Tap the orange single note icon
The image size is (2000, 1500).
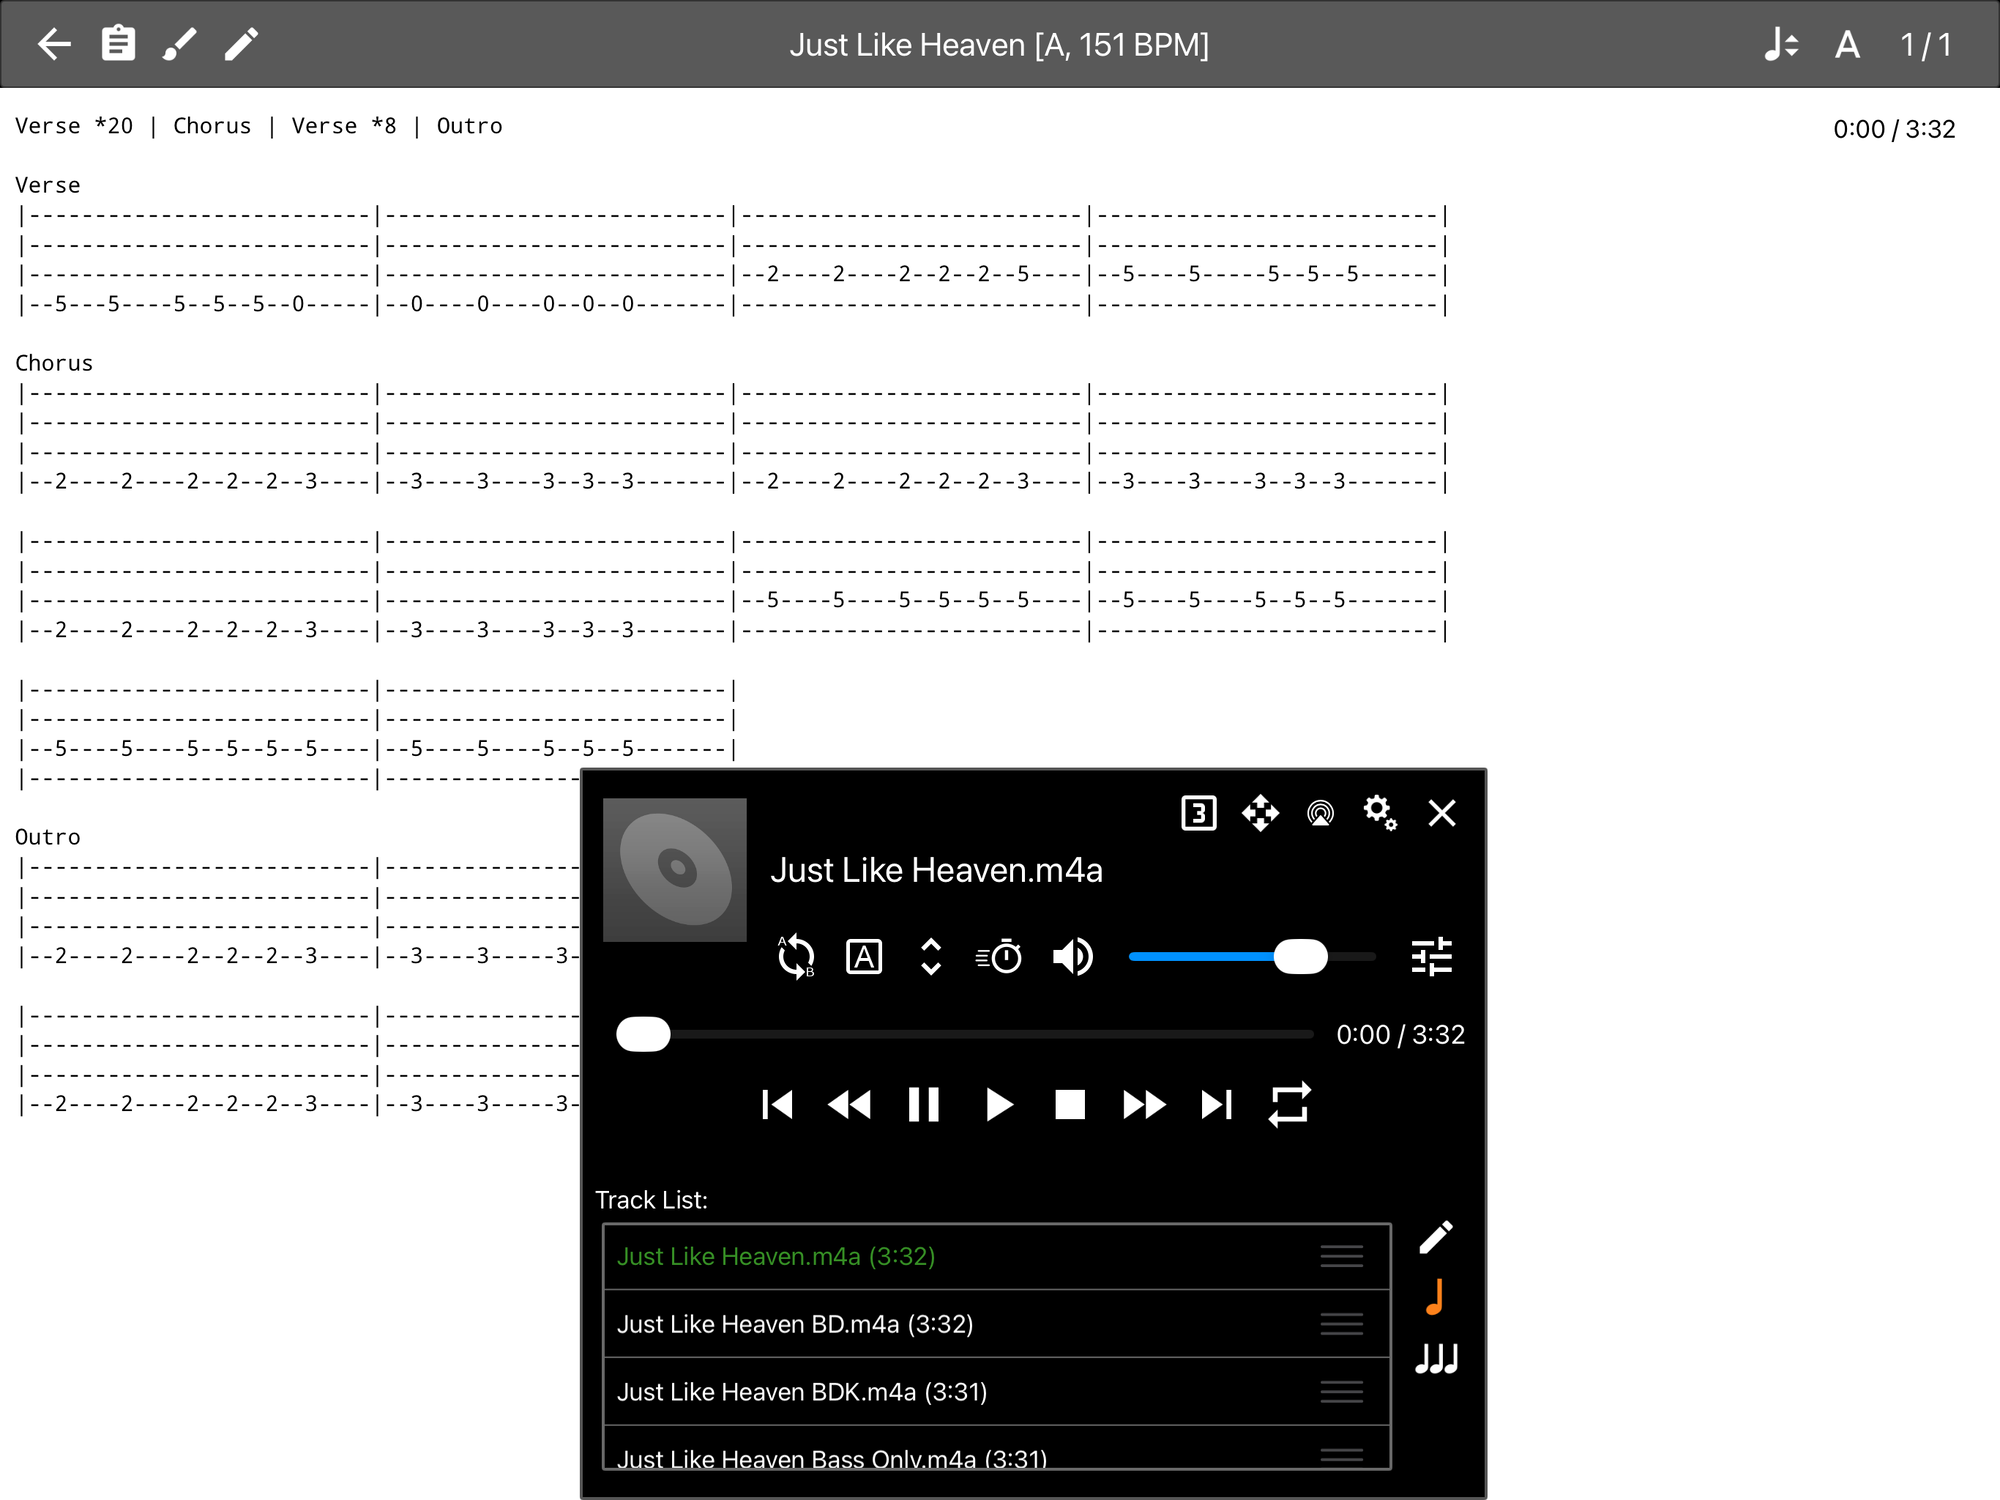click(x=1435, y=1298)
